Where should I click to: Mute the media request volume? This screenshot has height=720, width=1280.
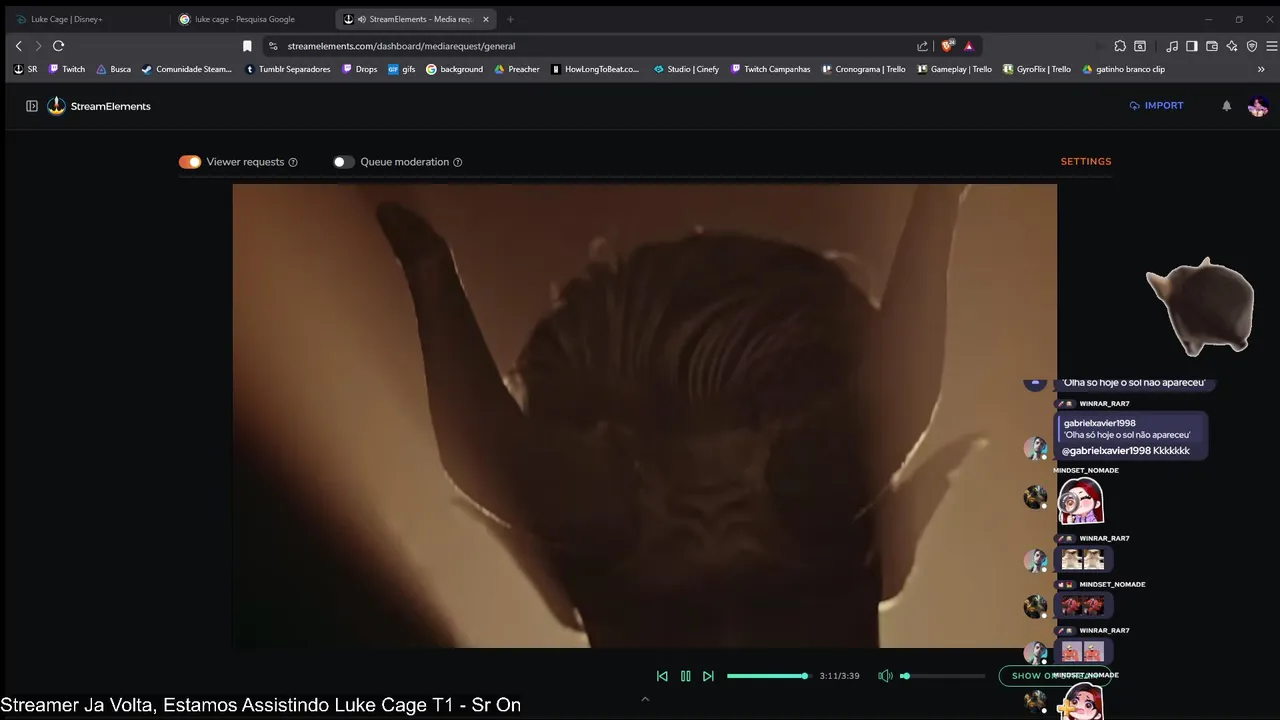(x=885, y=676)
